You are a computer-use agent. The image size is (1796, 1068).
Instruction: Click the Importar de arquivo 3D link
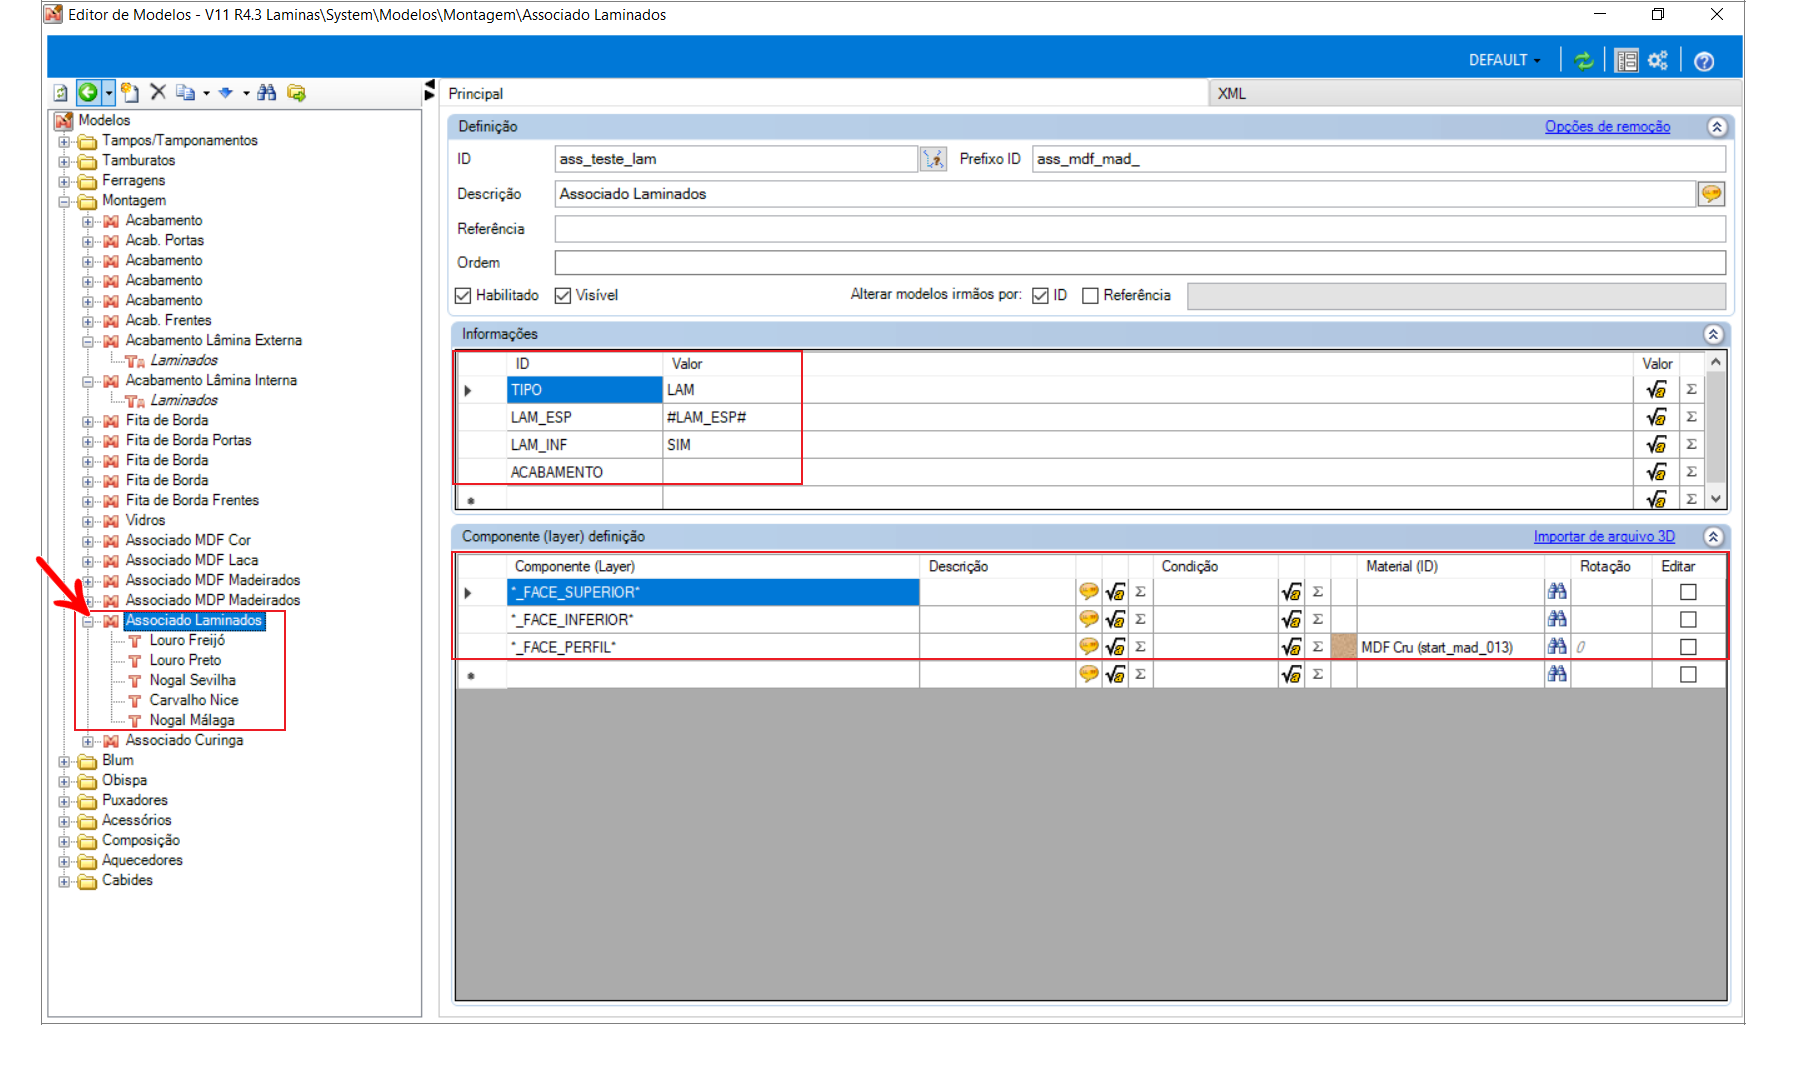(1604, 537)
